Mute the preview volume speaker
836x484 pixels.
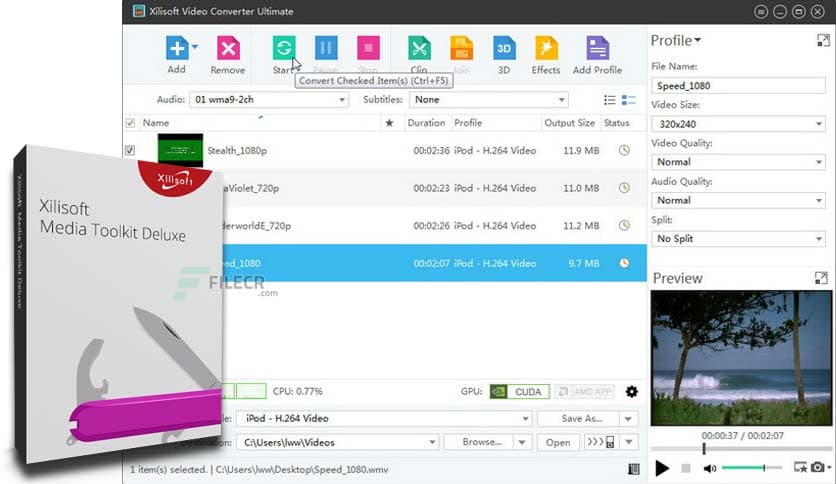coord(710,469)
